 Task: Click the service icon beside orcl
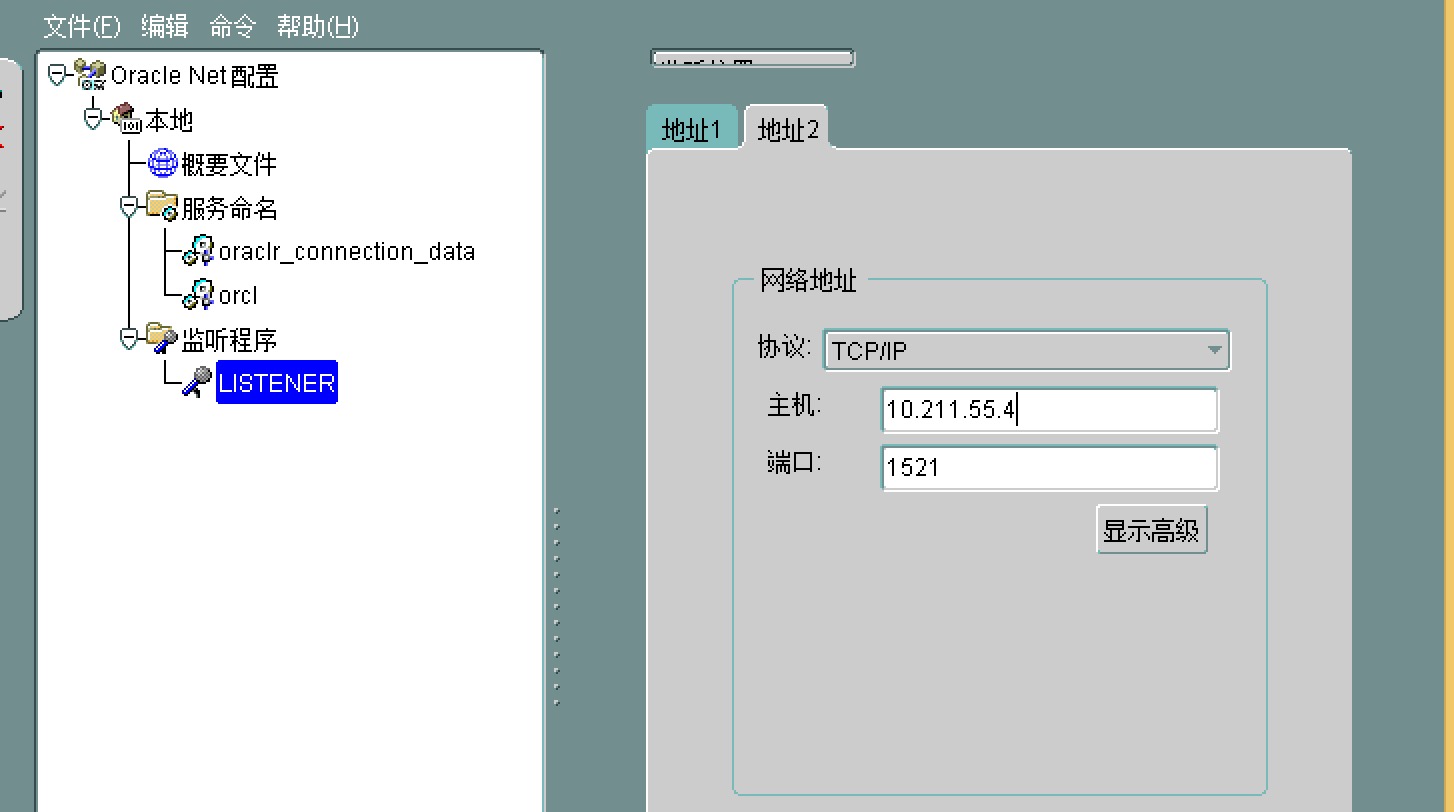198,295
